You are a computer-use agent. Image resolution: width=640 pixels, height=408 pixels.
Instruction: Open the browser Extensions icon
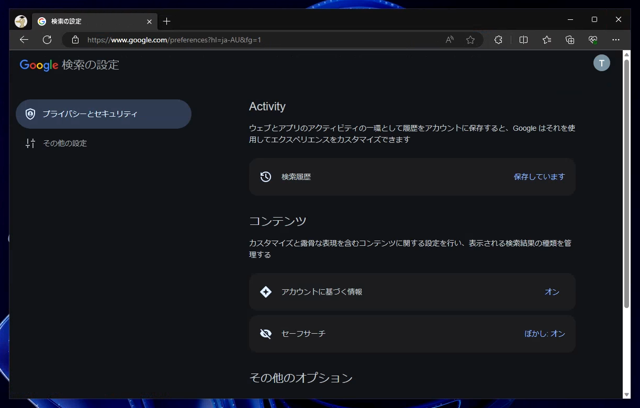(x=498, y=40)
